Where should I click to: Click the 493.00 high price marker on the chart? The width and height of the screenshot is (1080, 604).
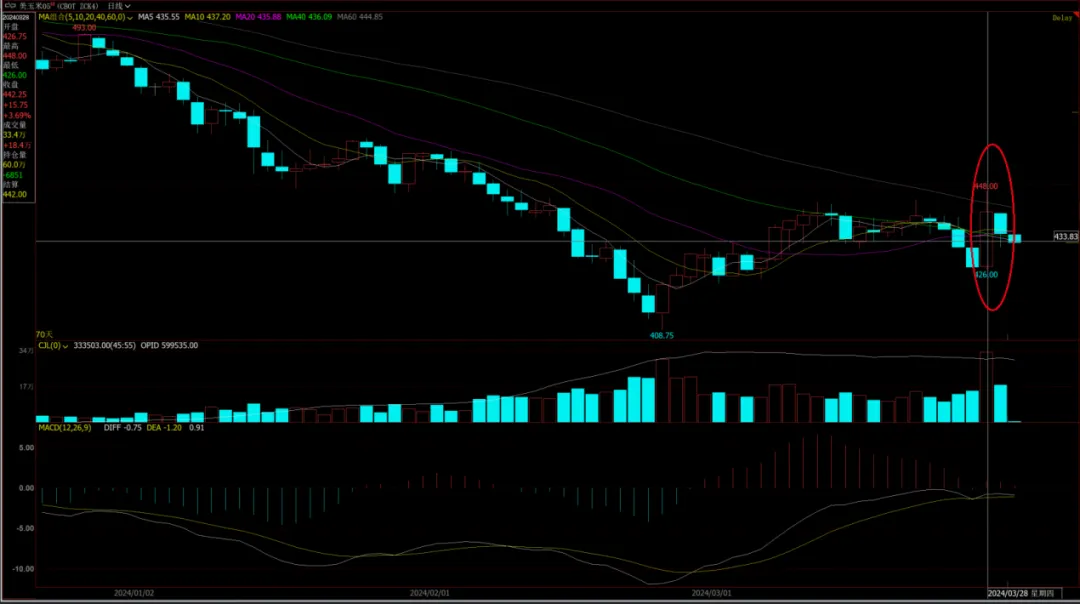84,28
